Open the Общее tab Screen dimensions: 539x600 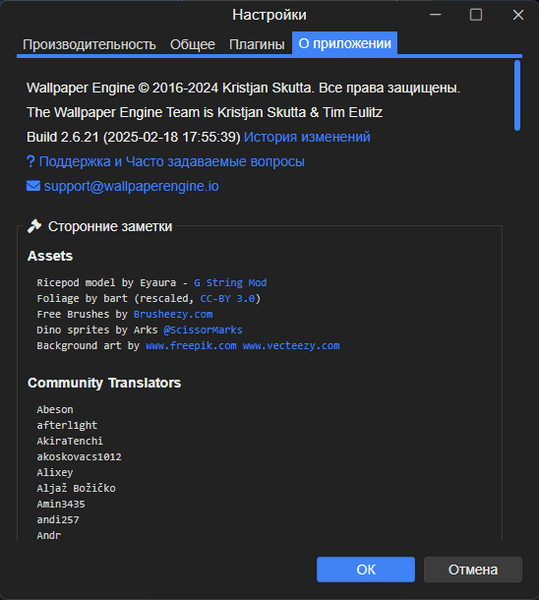coord(192,44)
